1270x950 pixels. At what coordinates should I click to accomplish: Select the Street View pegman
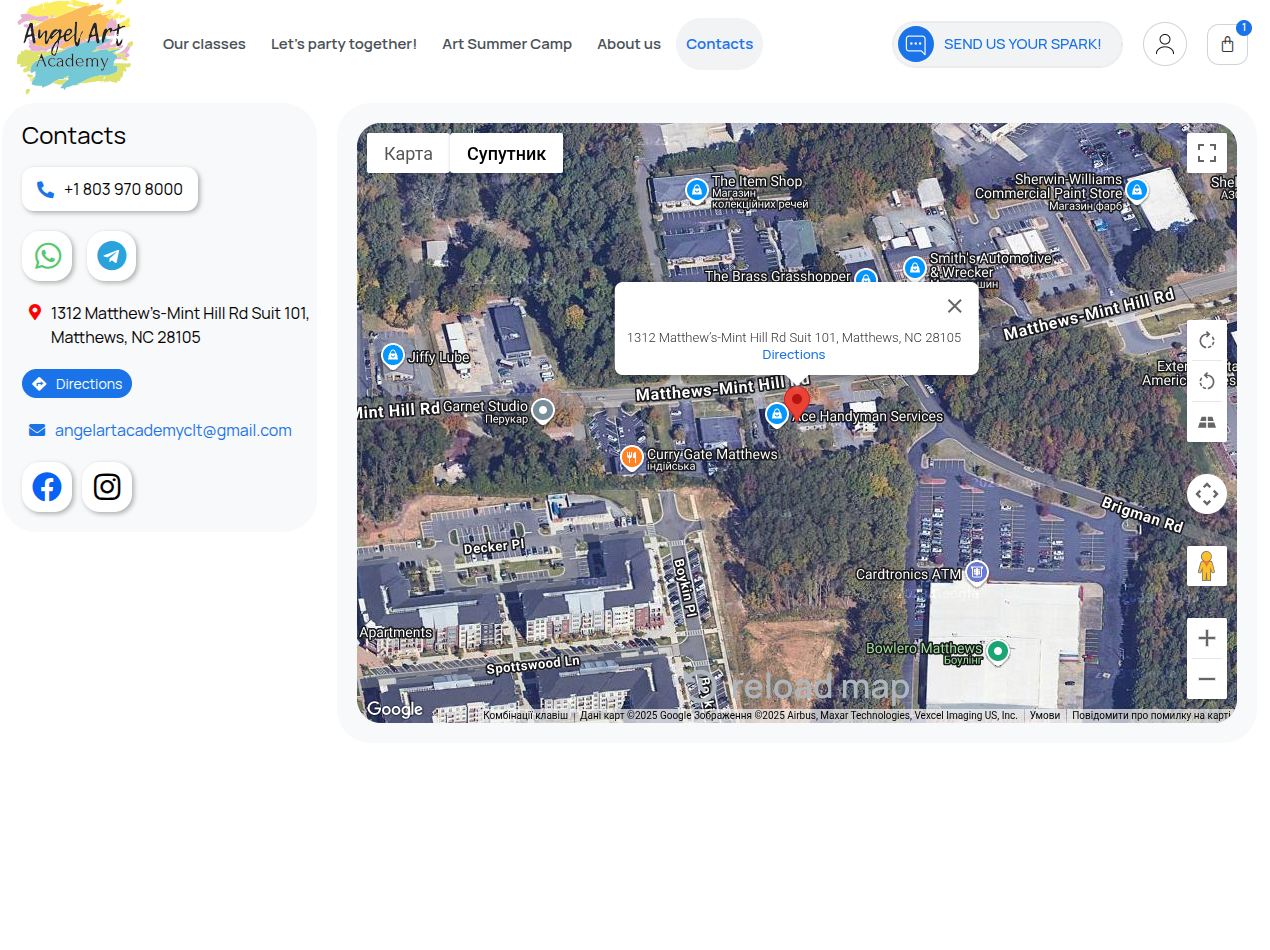tap(1206, 566)
